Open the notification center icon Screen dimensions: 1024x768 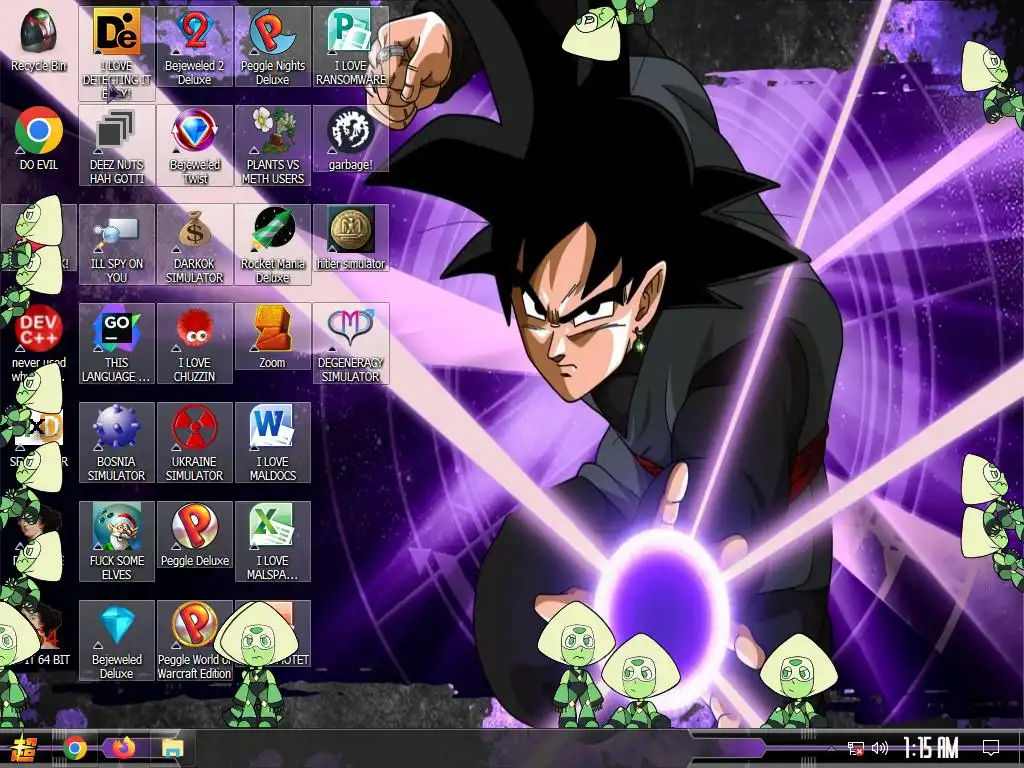[991, 748]
